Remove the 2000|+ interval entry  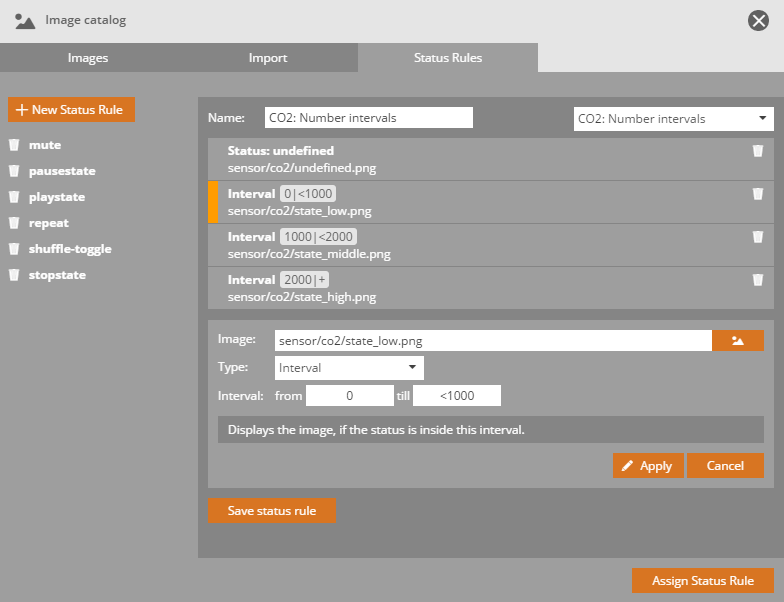pyautogui.click(x=757, y=281)
